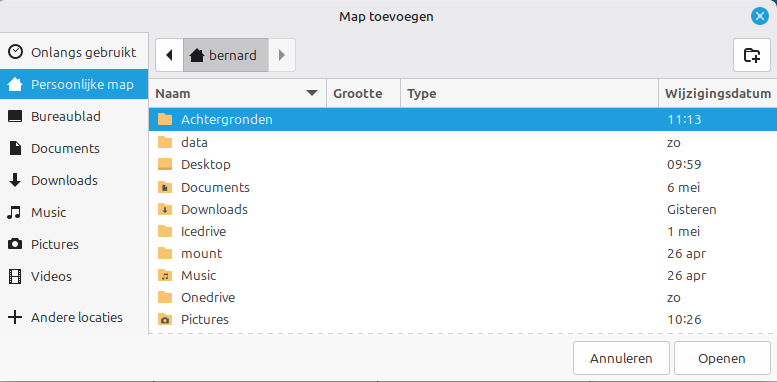Image resolution: width=777 pixels, height=382 pixels.
Task: Click the Icedrive folder icon
Action: pos(165,231)
